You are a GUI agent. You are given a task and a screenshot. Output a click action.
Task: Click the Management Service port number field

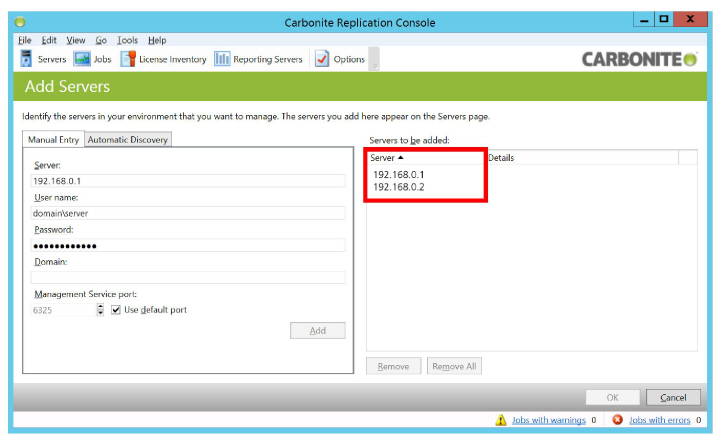click(x=63, y=310)
